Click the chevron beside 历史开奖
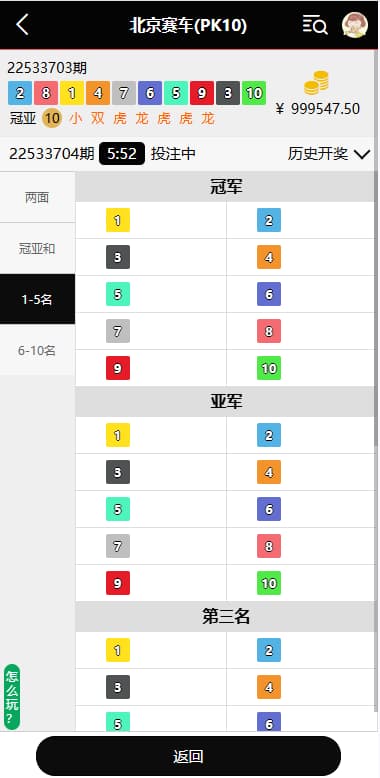 click(x=363, y=154)
